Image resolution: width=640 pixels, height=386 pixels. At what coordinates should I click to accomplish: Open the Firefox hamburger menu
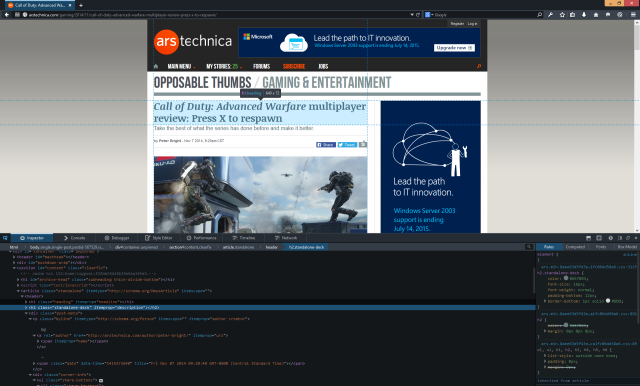(x=633, y=15)
